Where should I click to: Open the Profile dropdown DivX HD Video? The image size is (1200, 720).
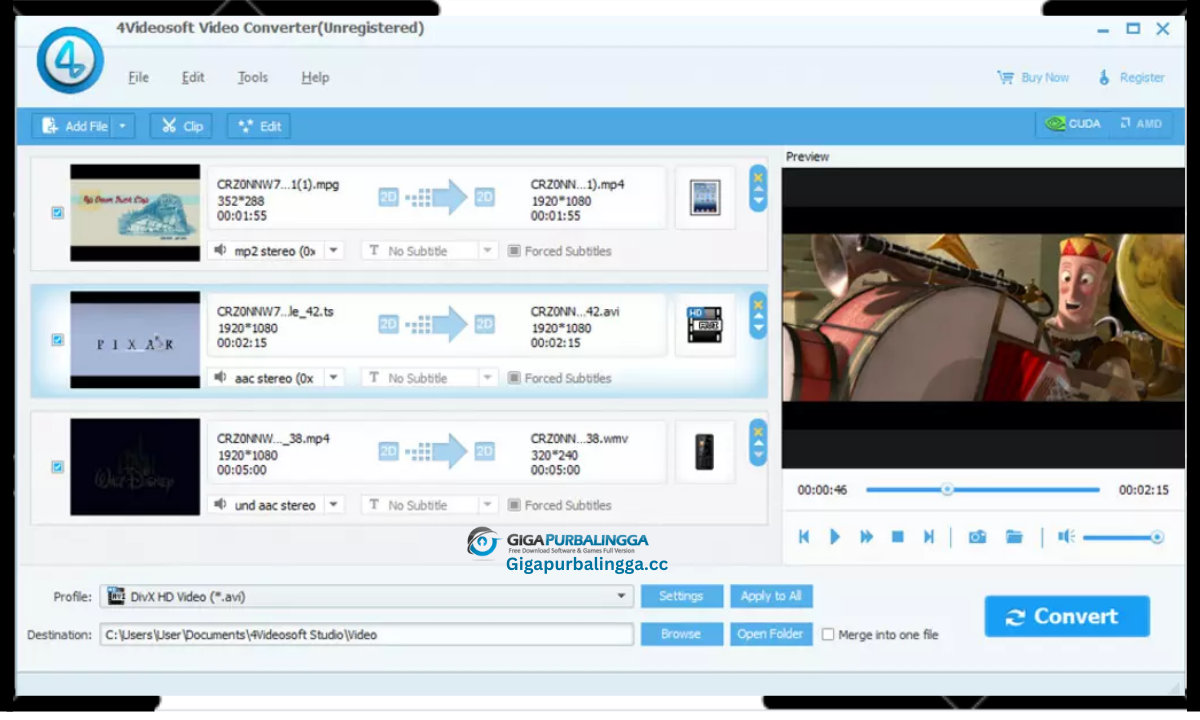[x=367, y=596]
